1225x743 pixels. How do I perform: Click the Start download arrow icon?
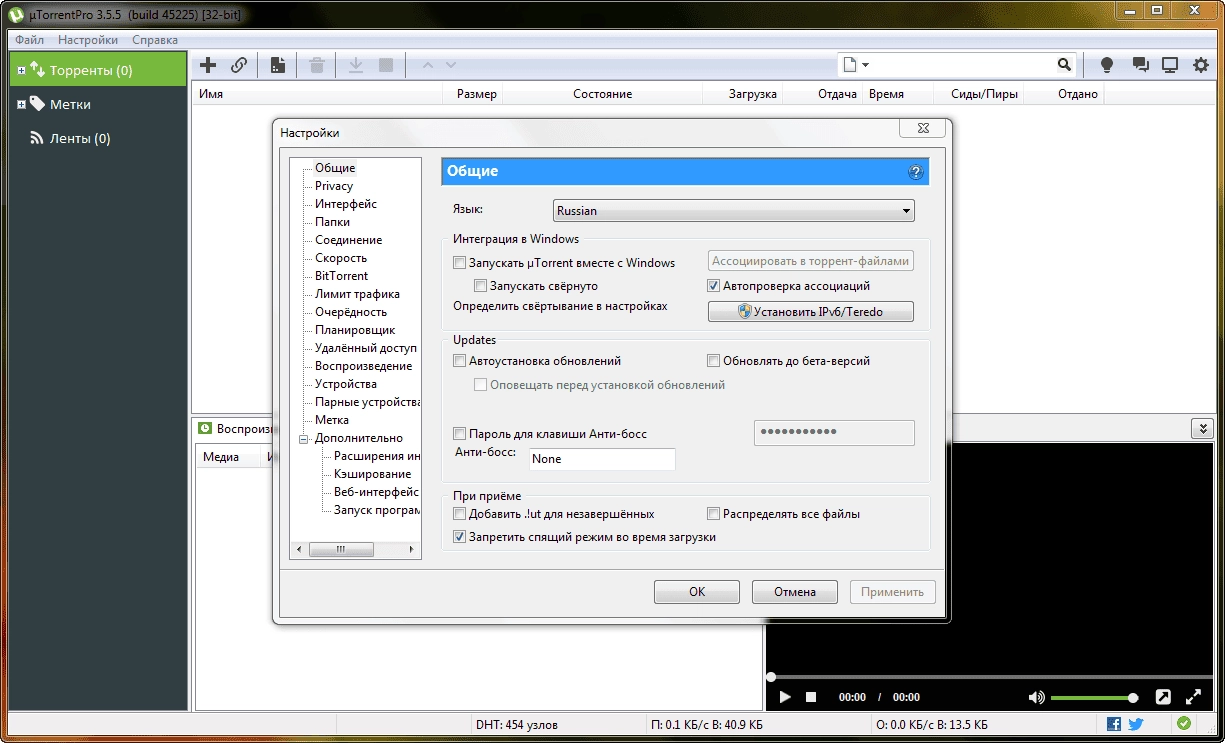tap(355, 65)
